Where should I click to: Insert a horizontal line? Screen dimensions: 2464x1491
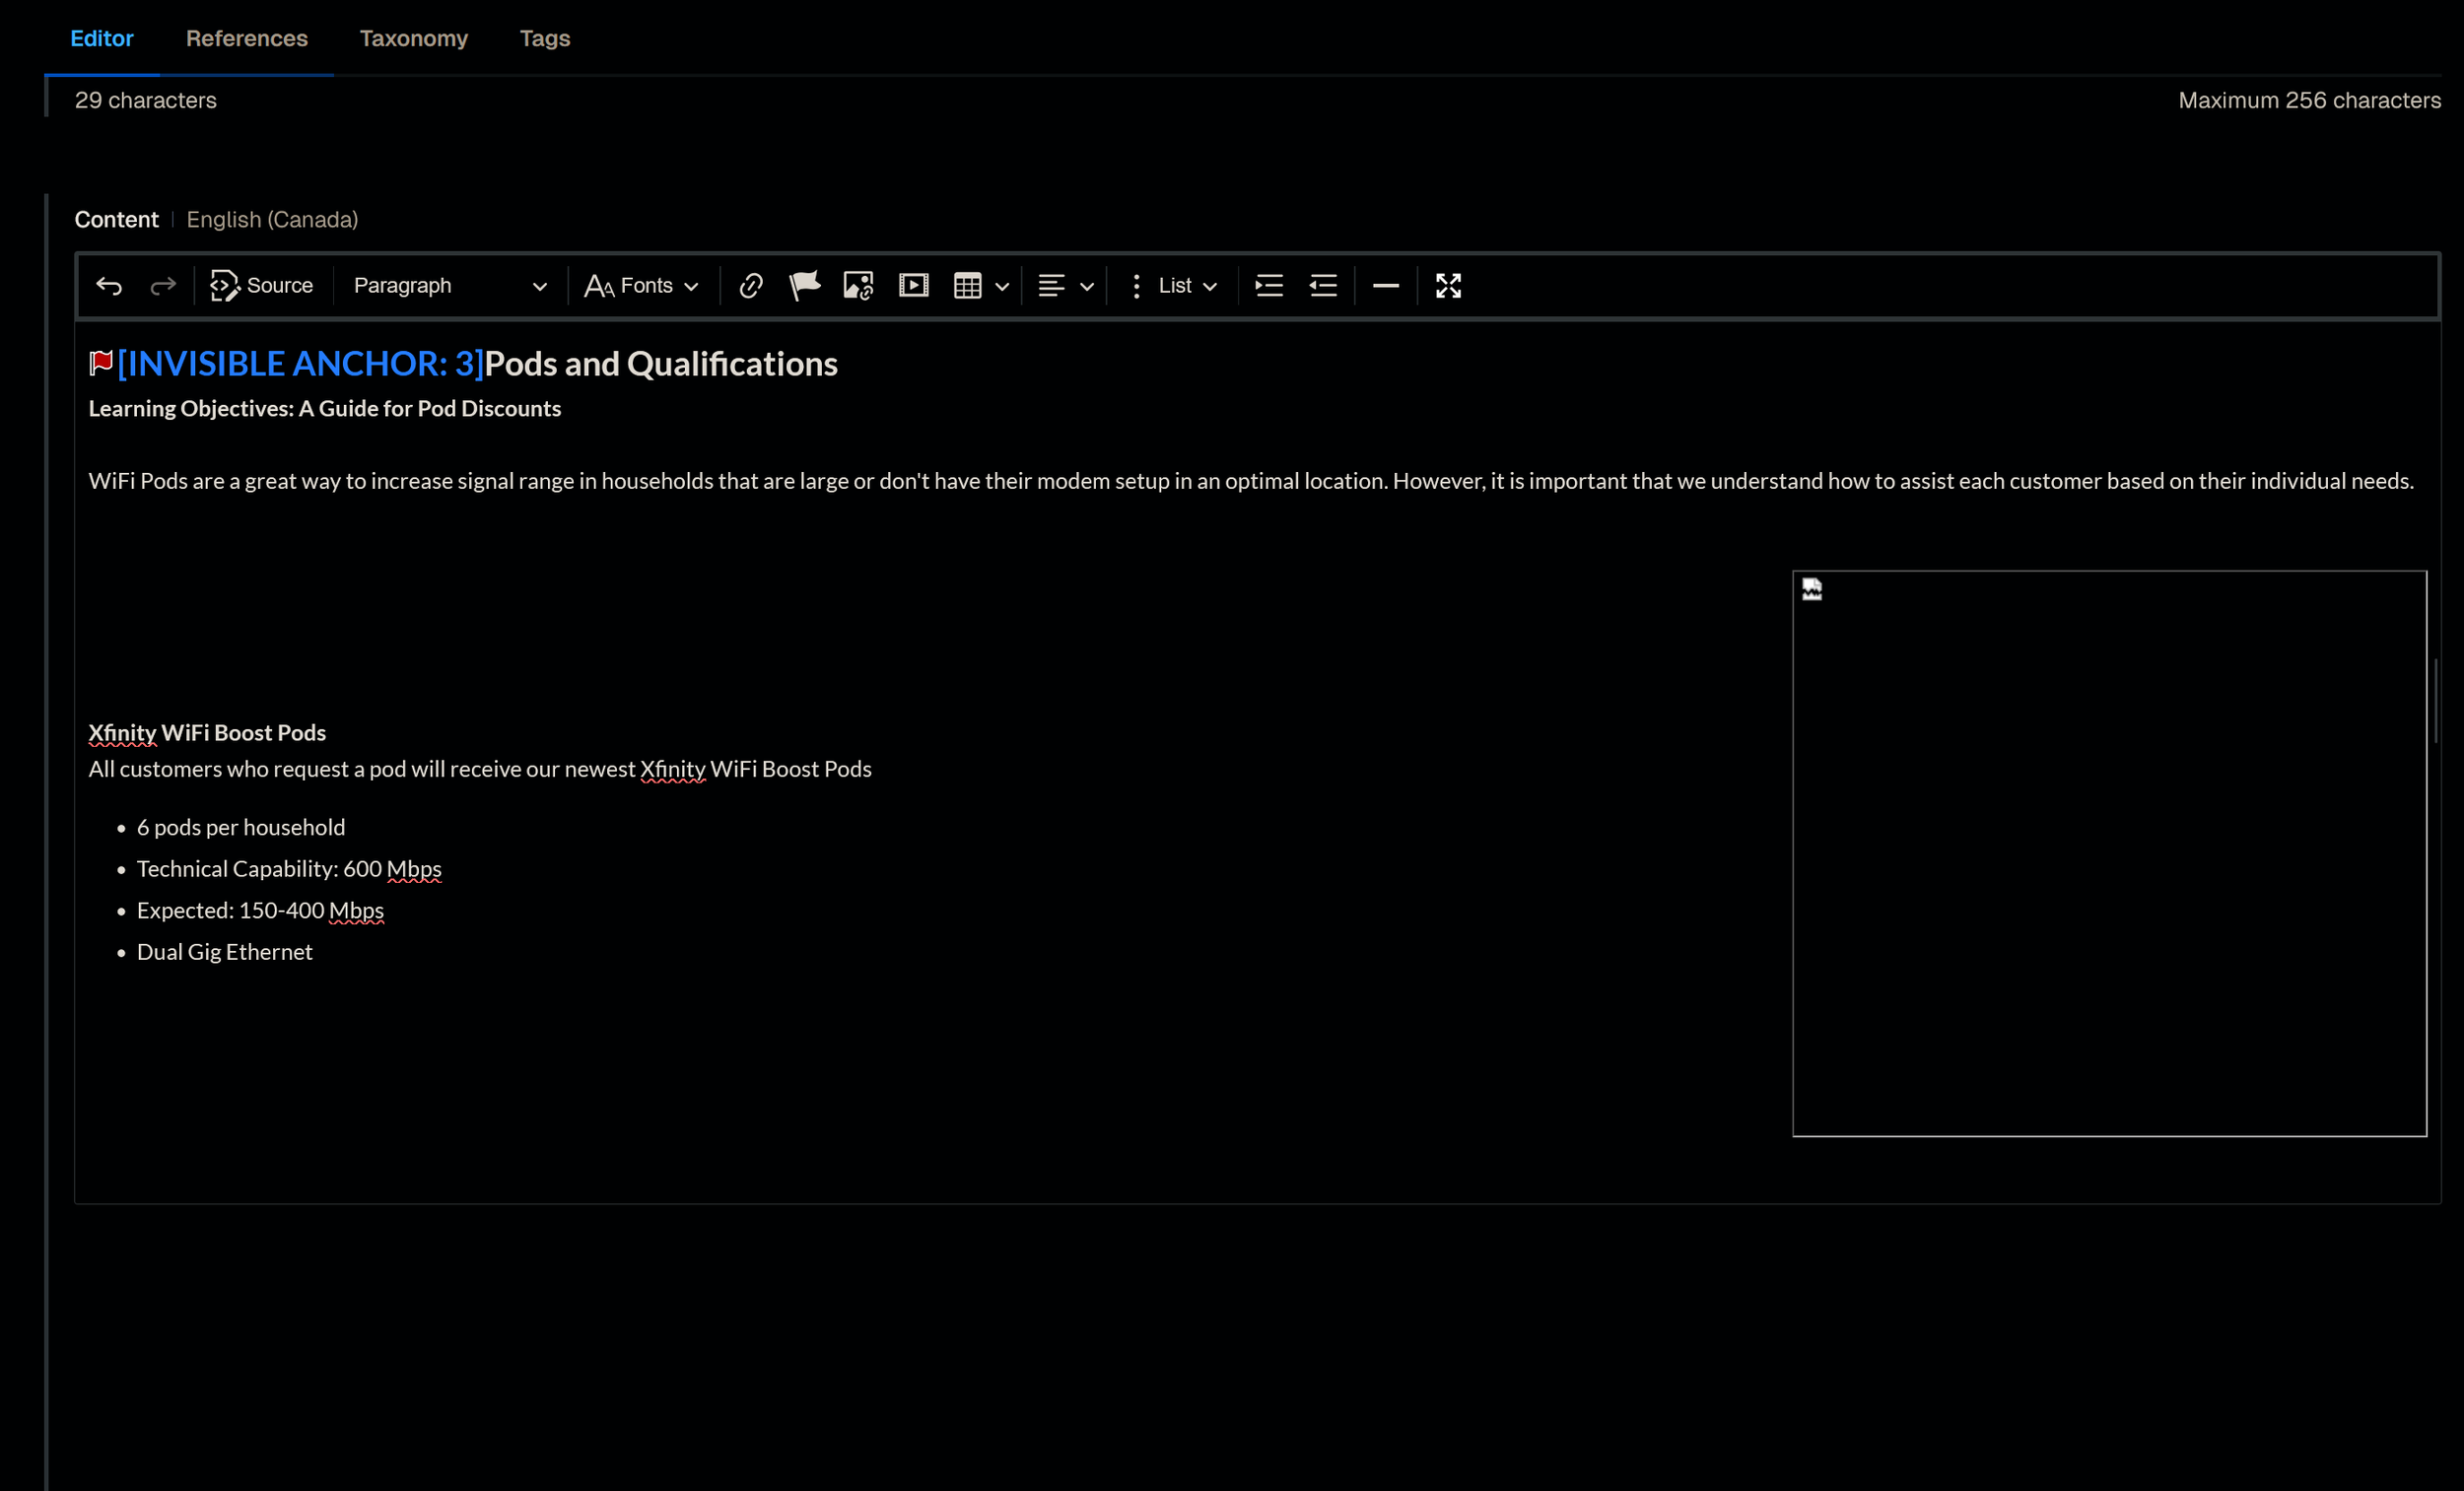1385,286
